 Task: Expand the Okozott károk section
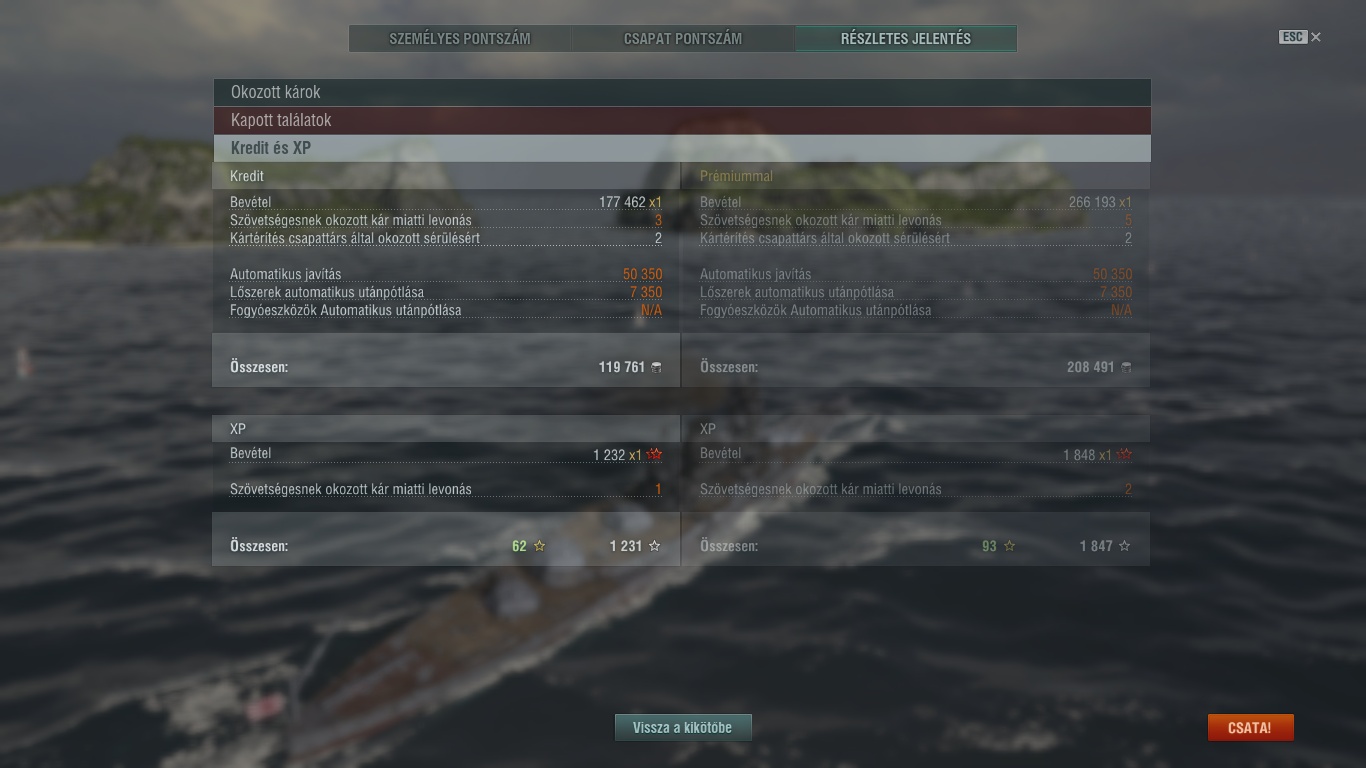pos(681,92)
